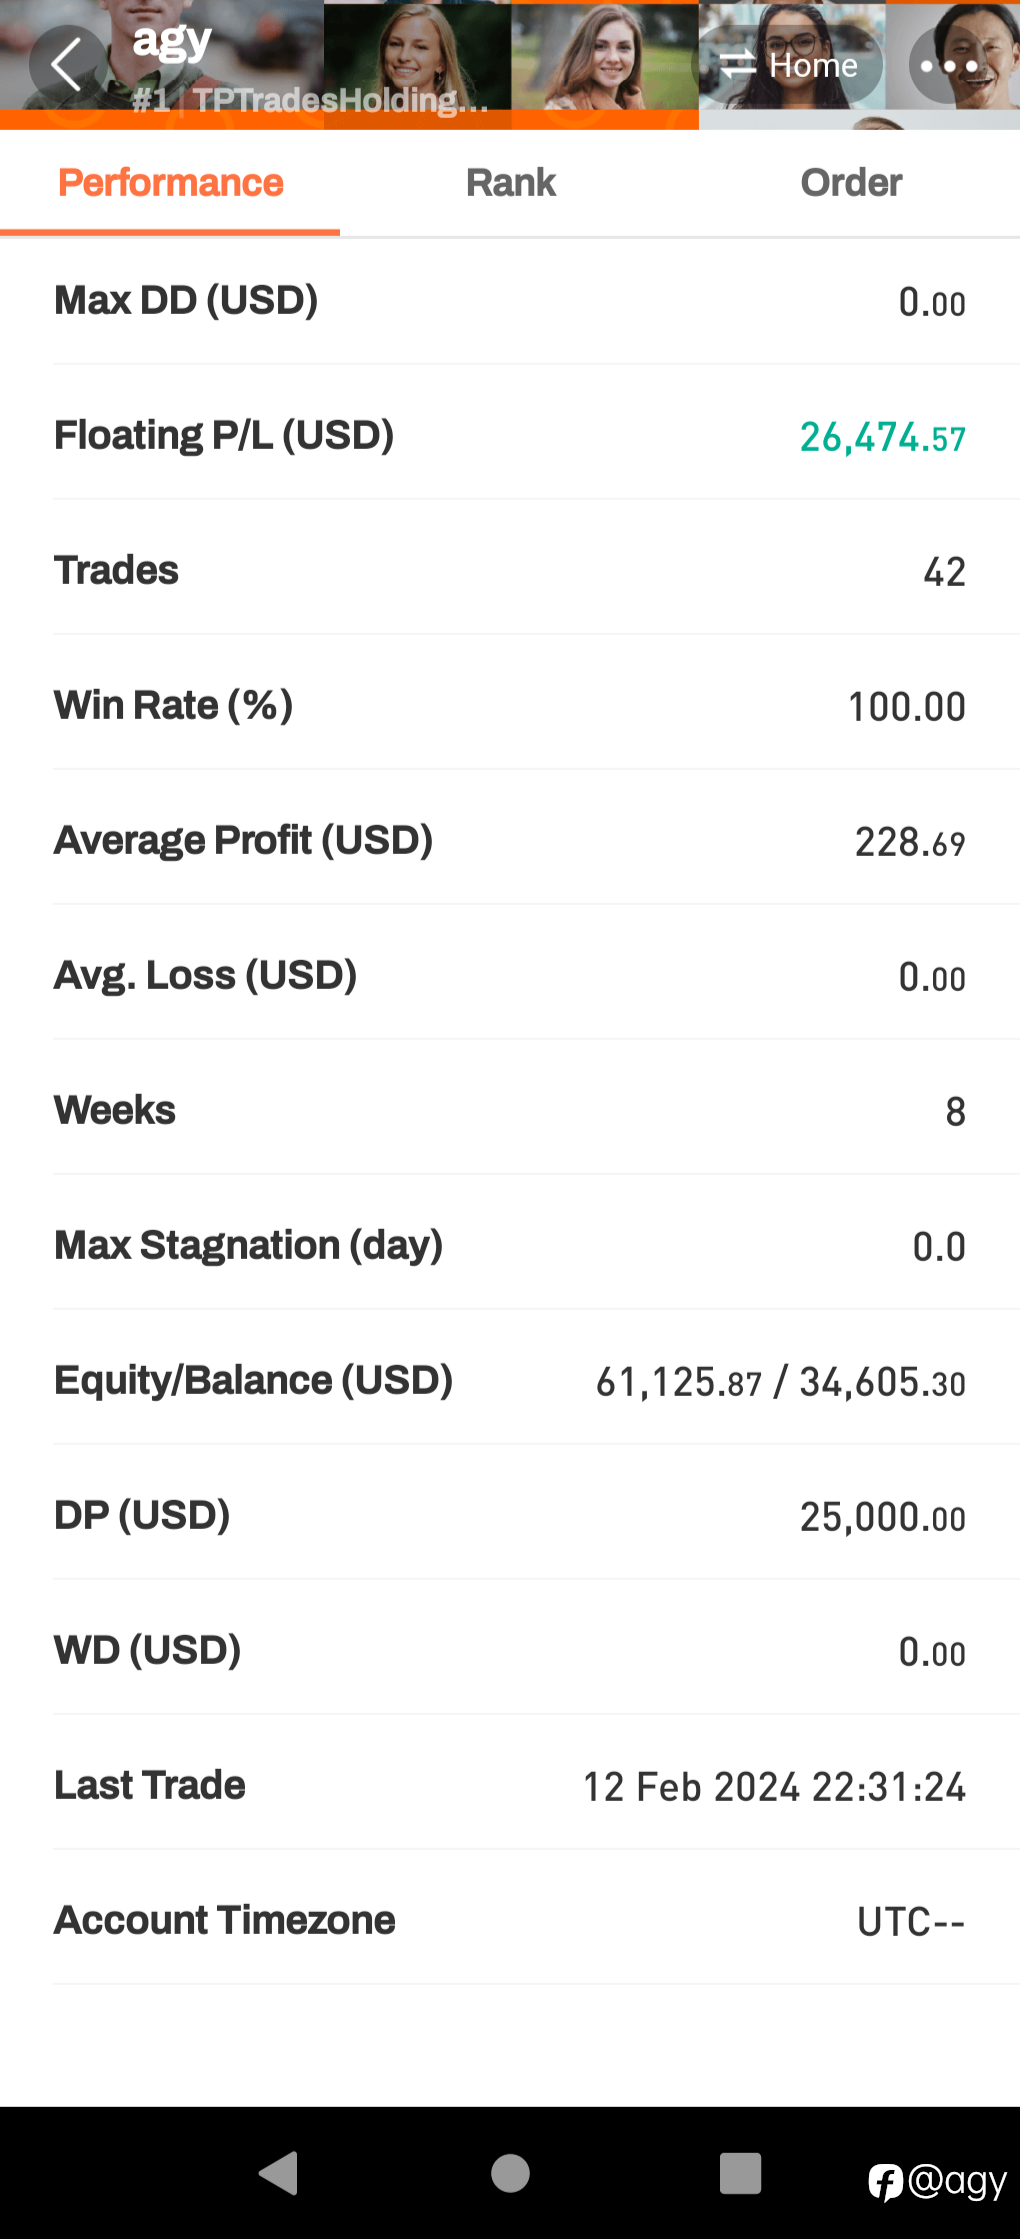Tap the Android home circle button
This screenshot has height=2239, width=1020.
click(510, 2173)
